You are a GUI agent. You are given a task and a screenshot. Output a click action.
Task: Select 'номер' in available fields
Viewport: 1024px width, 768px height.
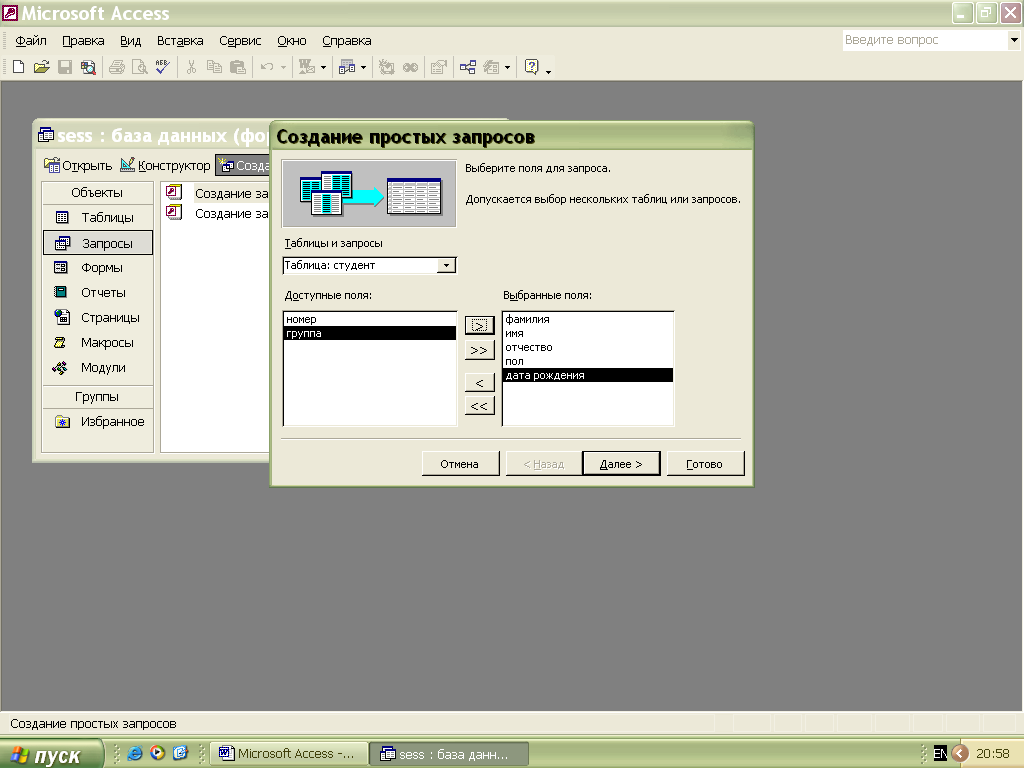pyautogui.click(x=370, y=319)
